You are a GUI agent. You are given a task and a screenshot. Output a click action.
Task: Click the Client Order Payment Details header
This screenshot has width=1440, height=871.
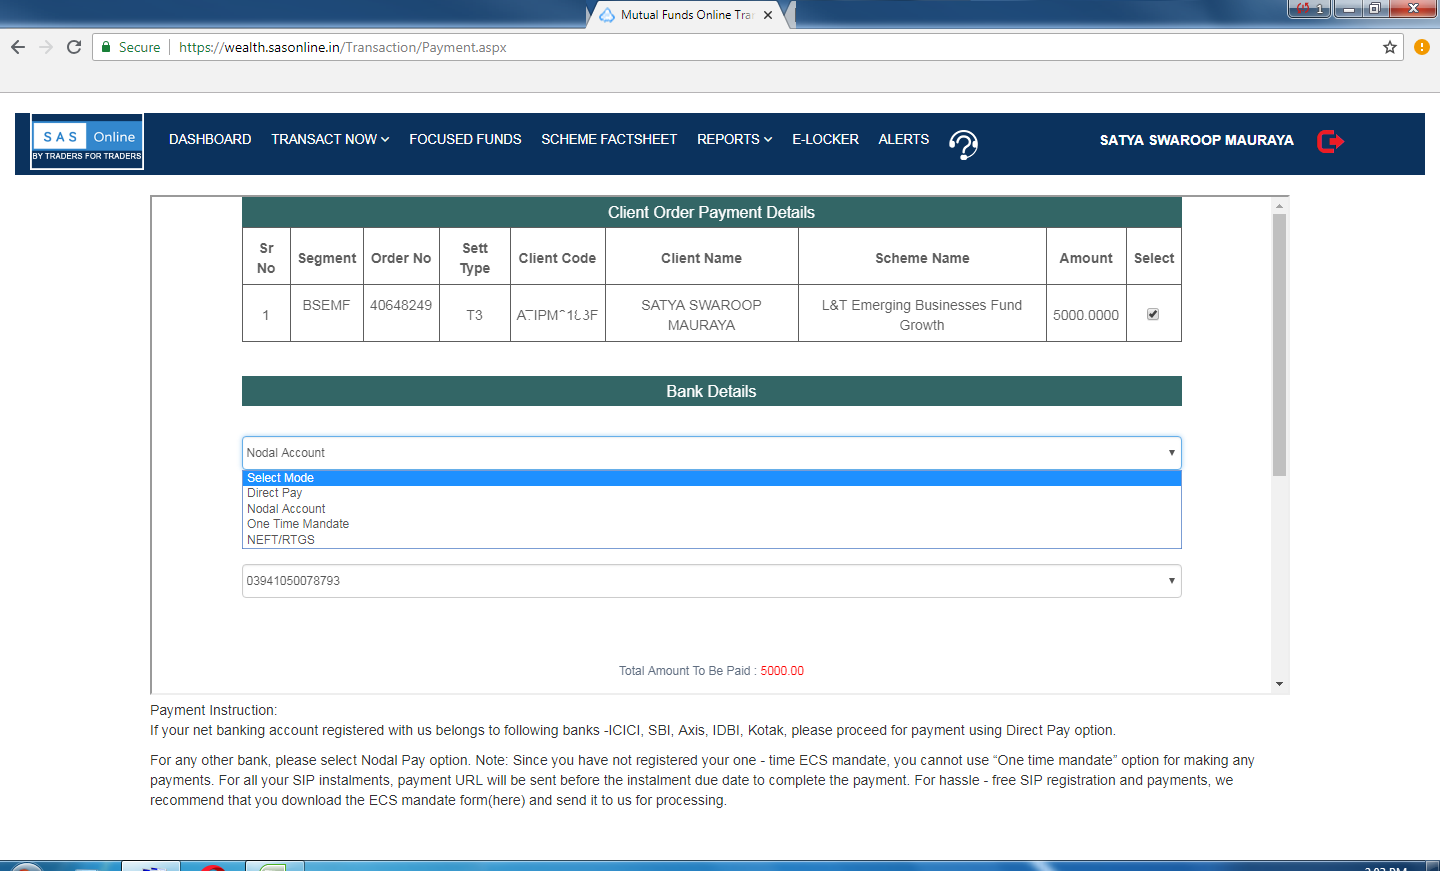tap(711, 212)
